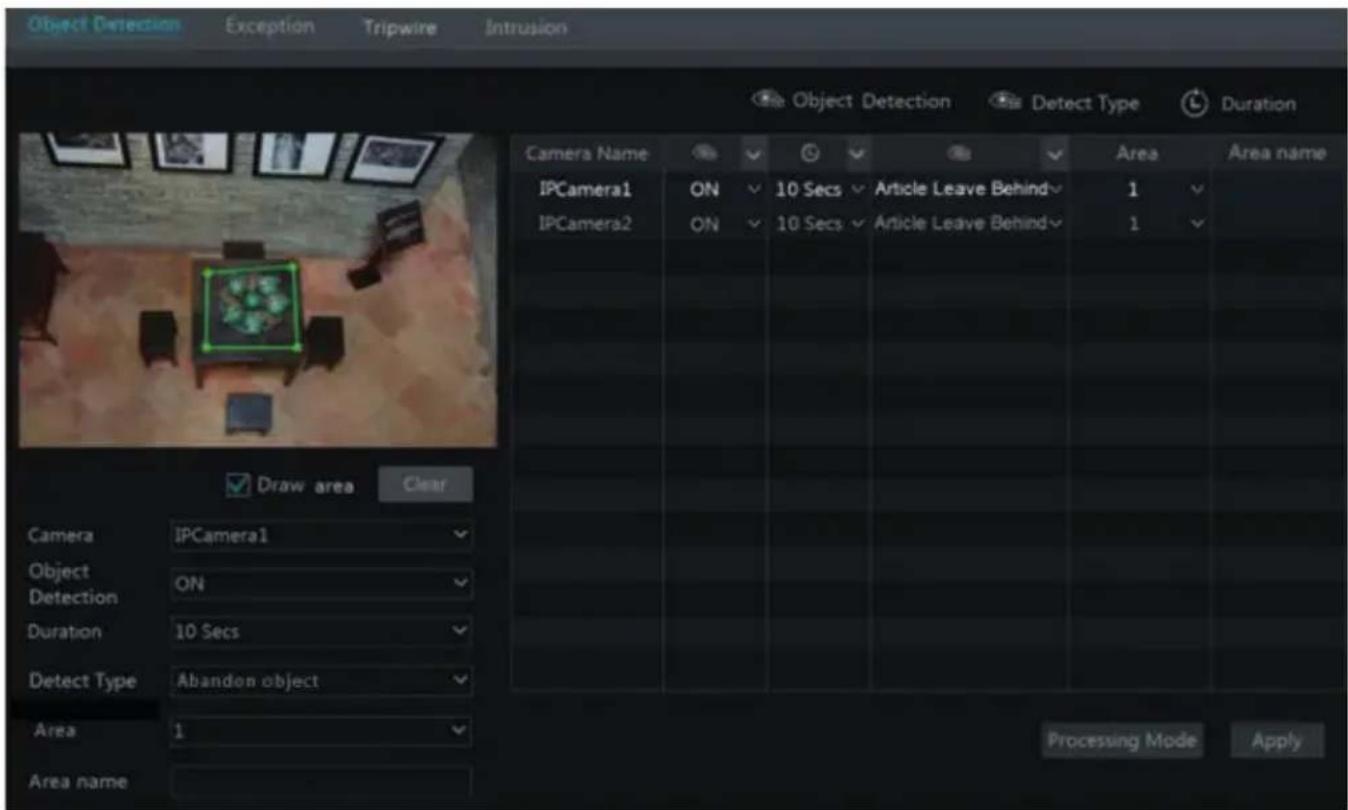Screen dimensions: 1348x810
Task: Click the Apply button
Action: coord(1277,741)
